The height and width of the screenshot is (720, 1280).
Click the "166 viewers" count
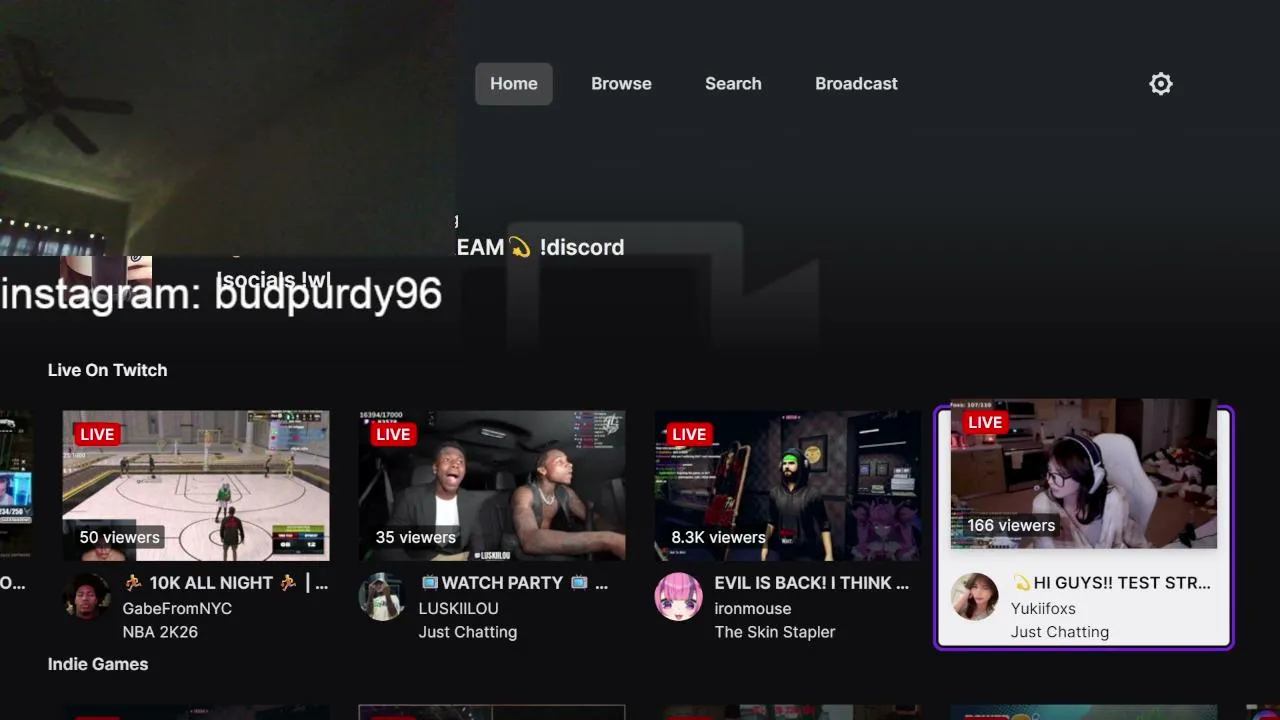(x=1011, y=525)
